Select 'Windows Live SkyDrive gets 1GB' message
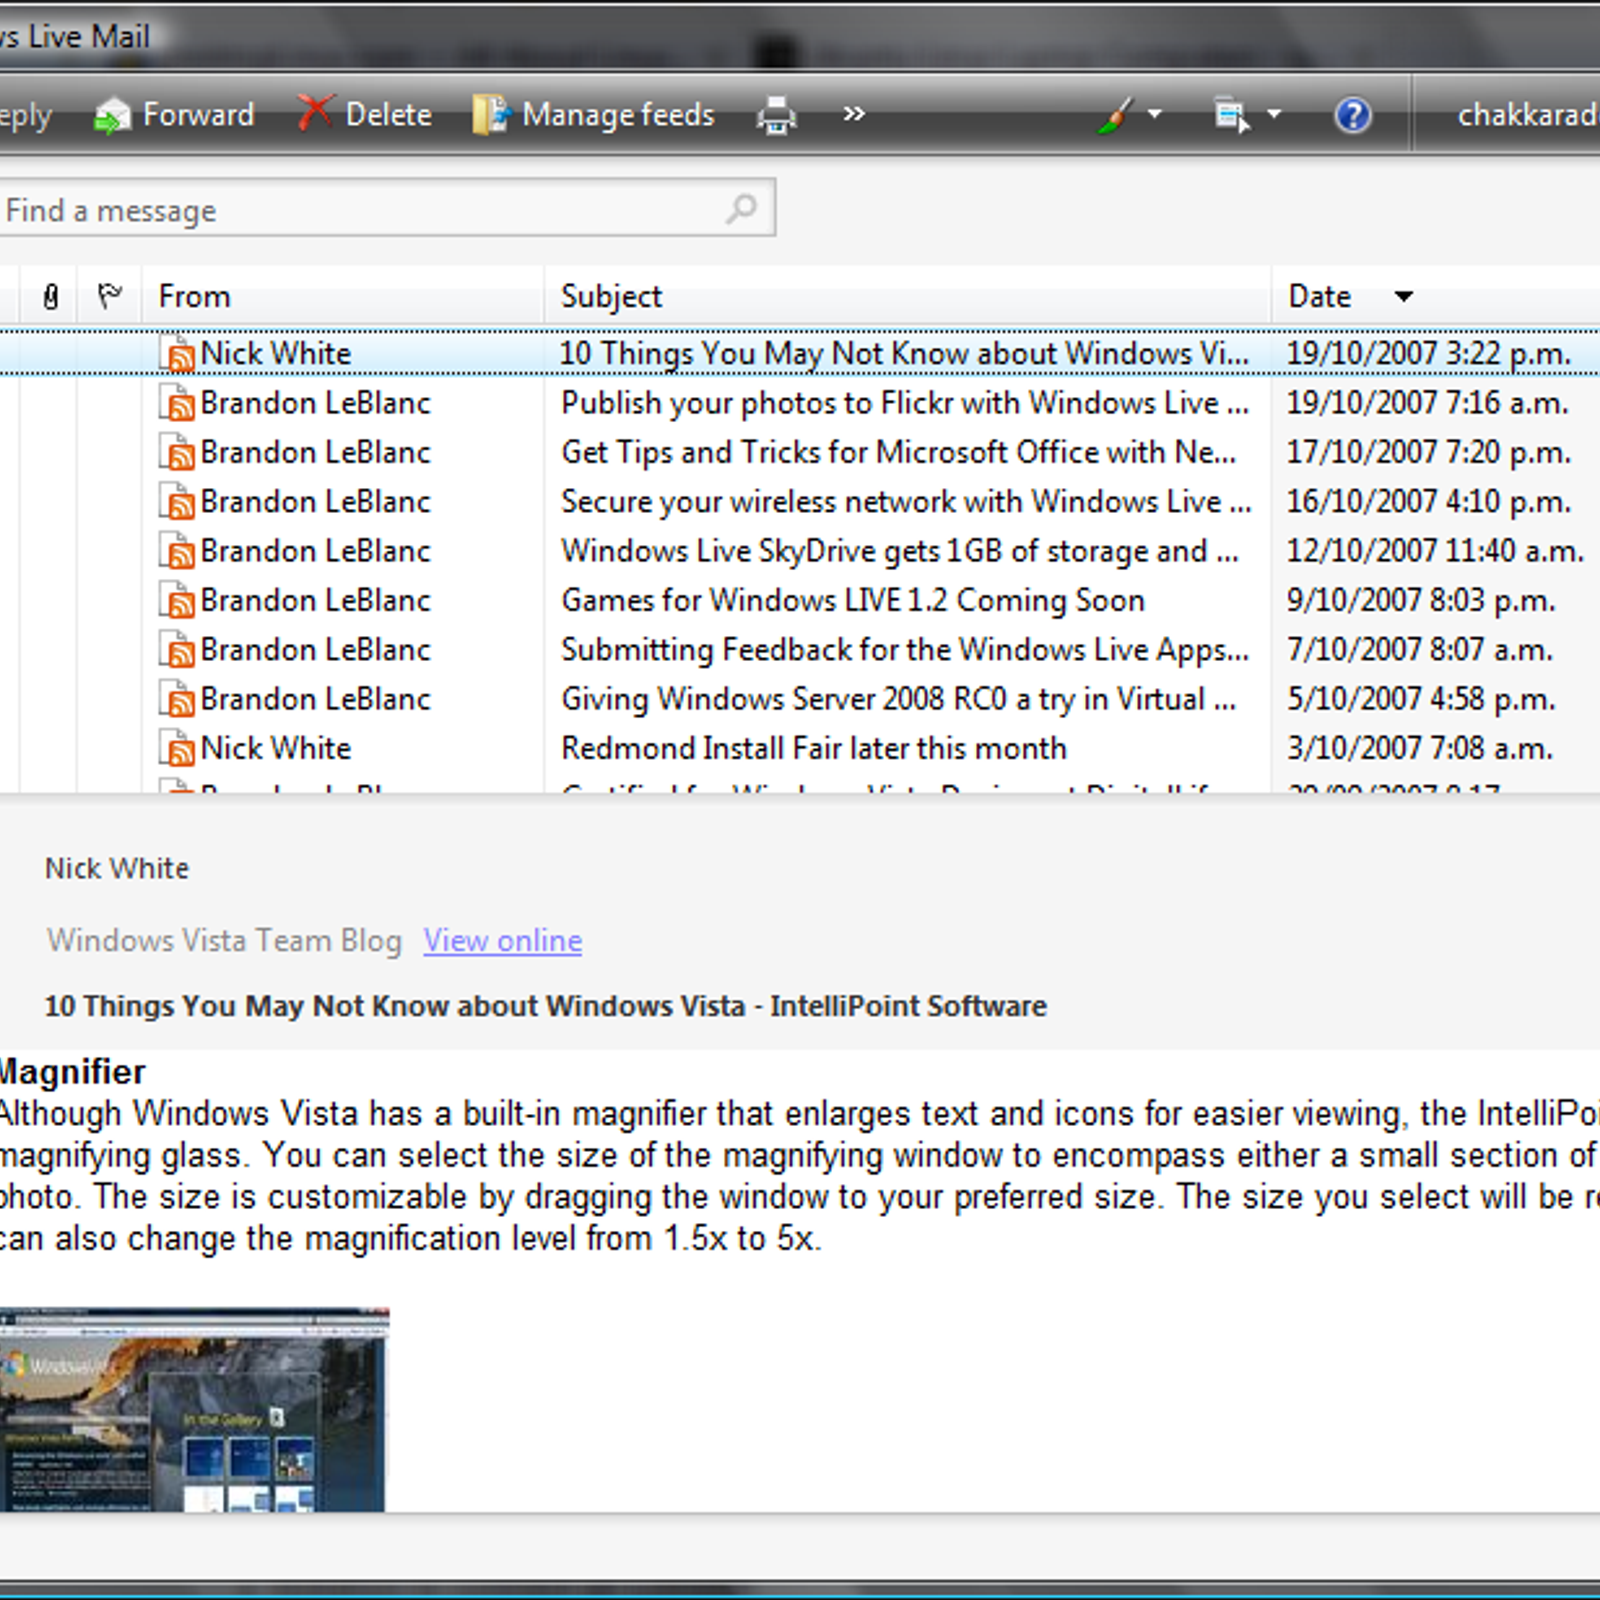1600x1600 pixels. coord(800,551)
